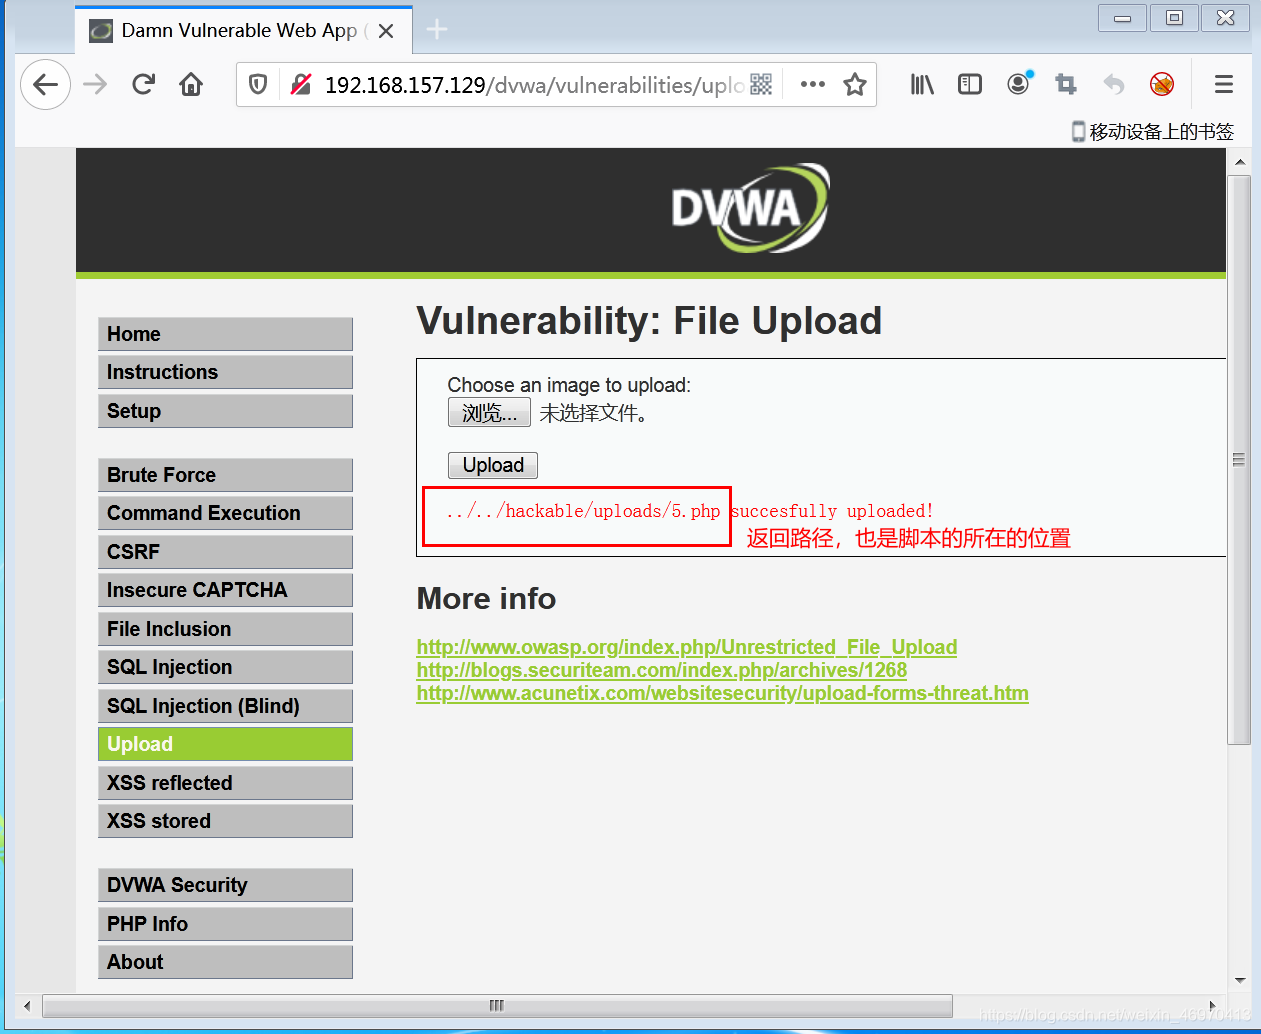Select the CSRF menu entry

[x=225, y=552]
